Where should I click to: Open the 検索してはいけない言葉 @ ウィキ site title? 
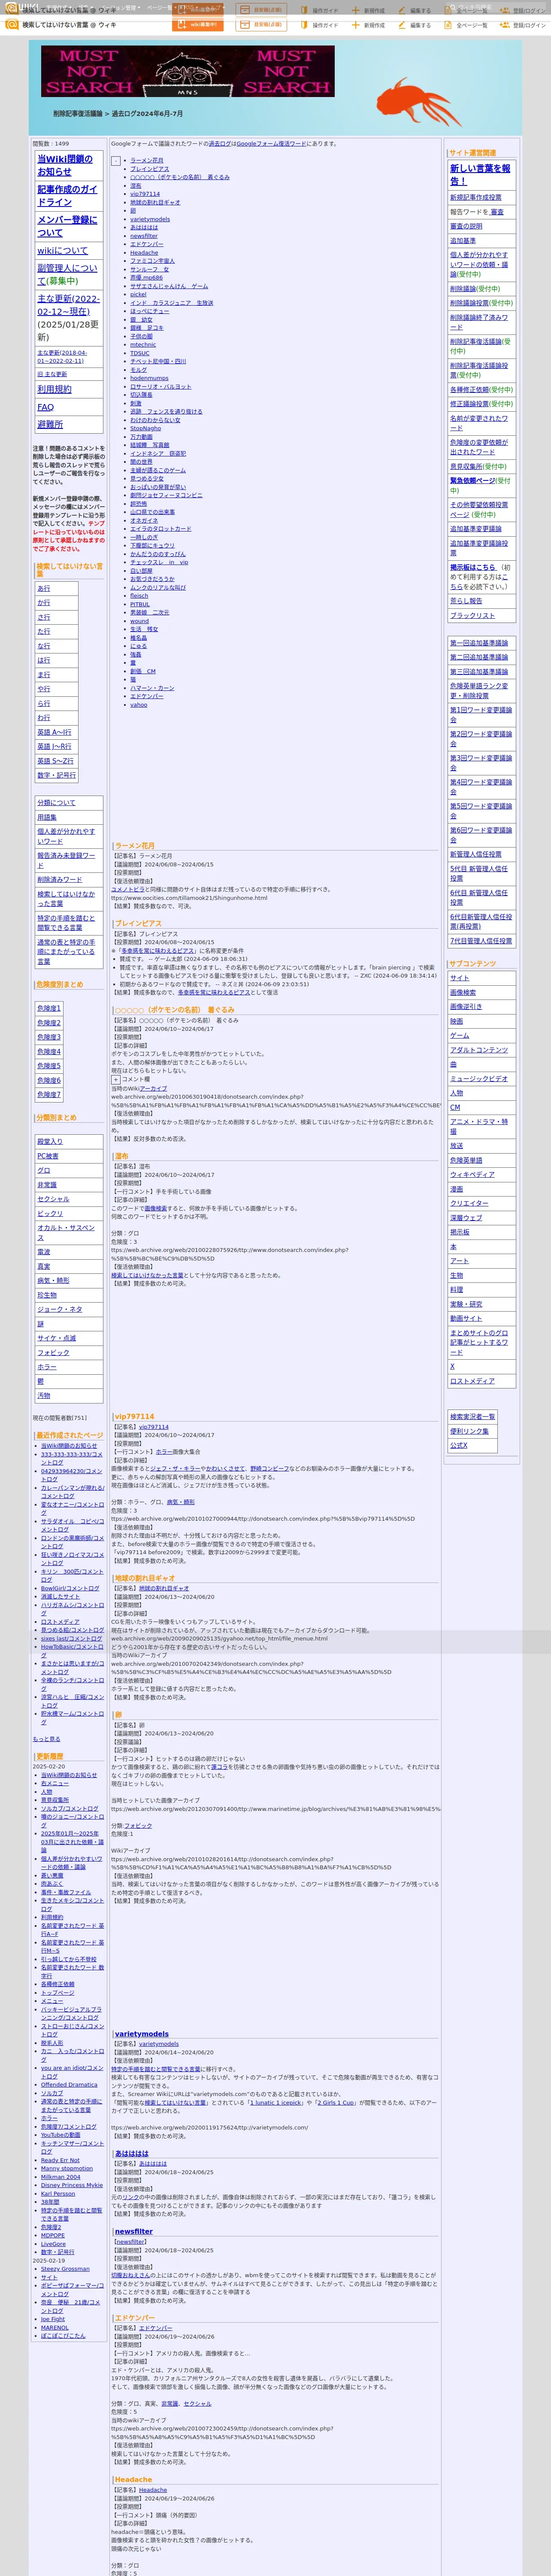click(x=69, y=25)
